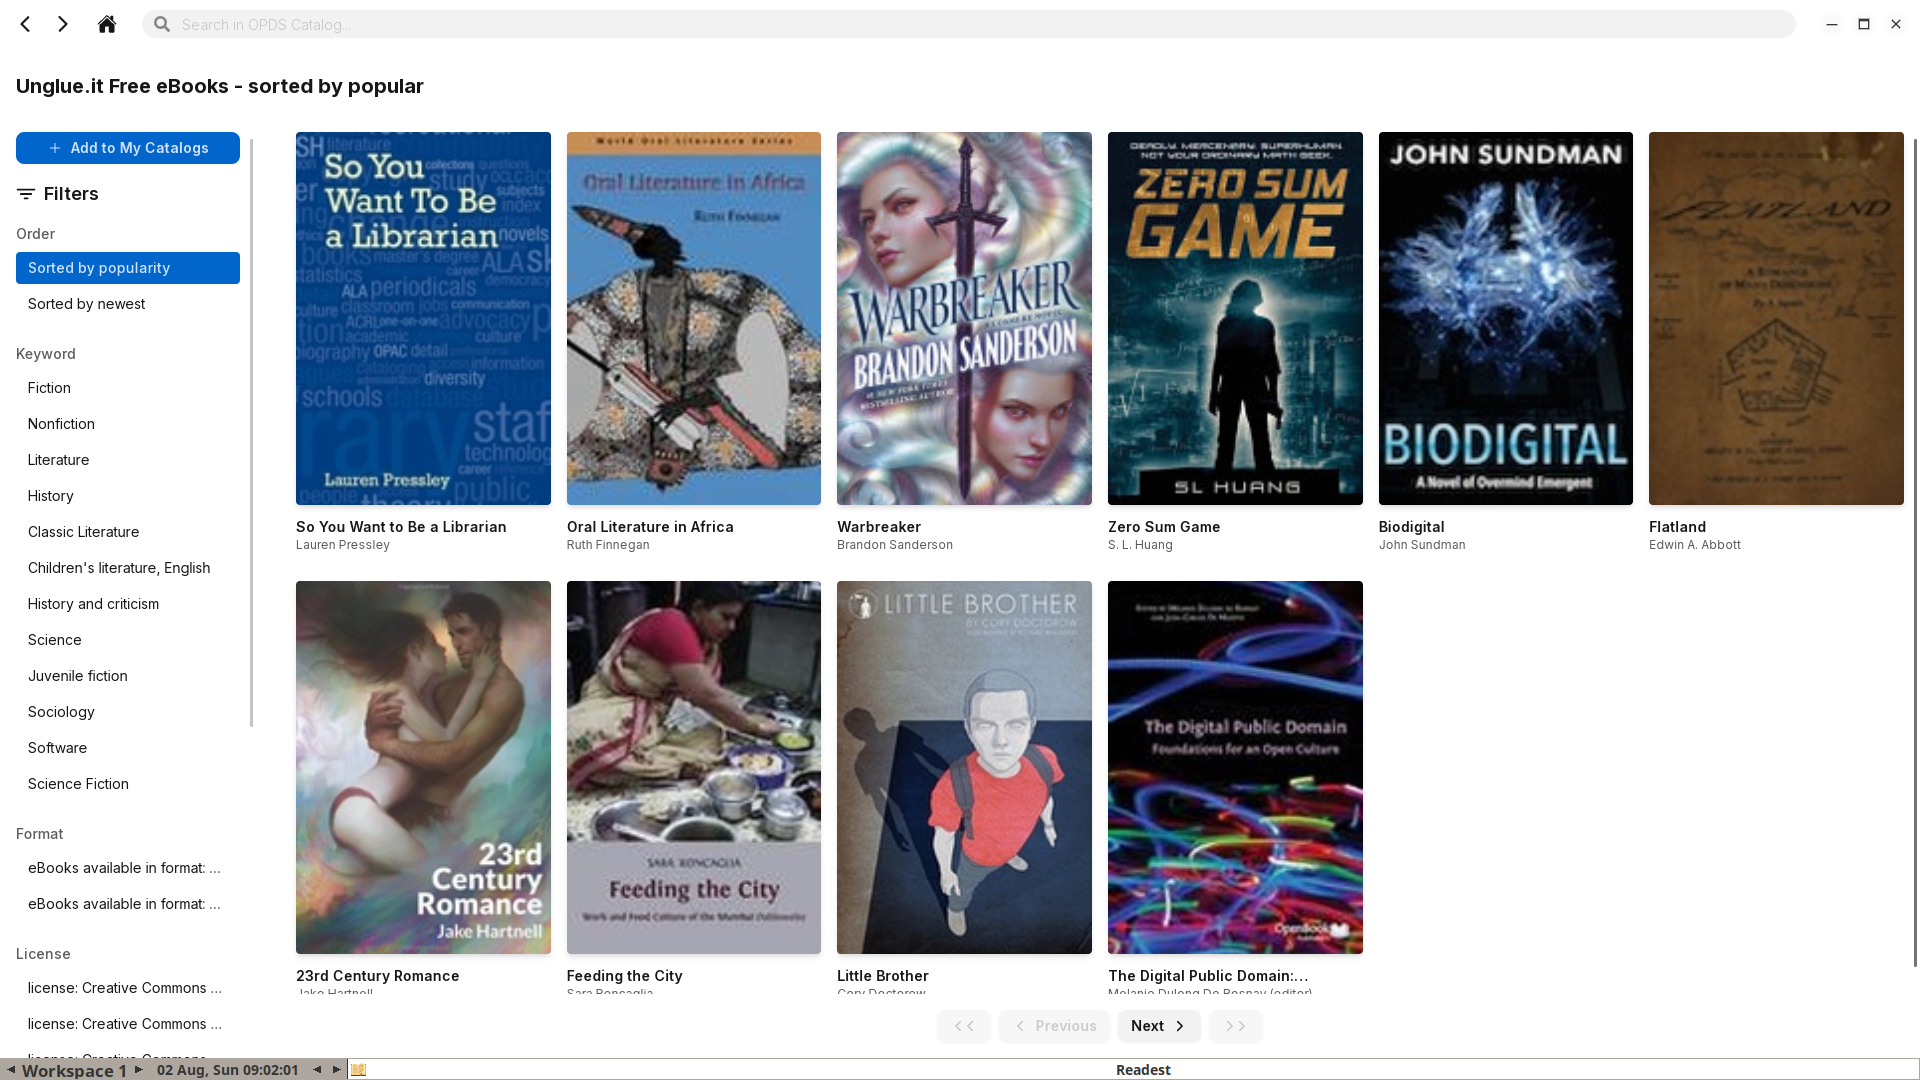1920x1080 pixels.
Task: Select Sorted by popularity order
Action: click(x=128, y=268)
